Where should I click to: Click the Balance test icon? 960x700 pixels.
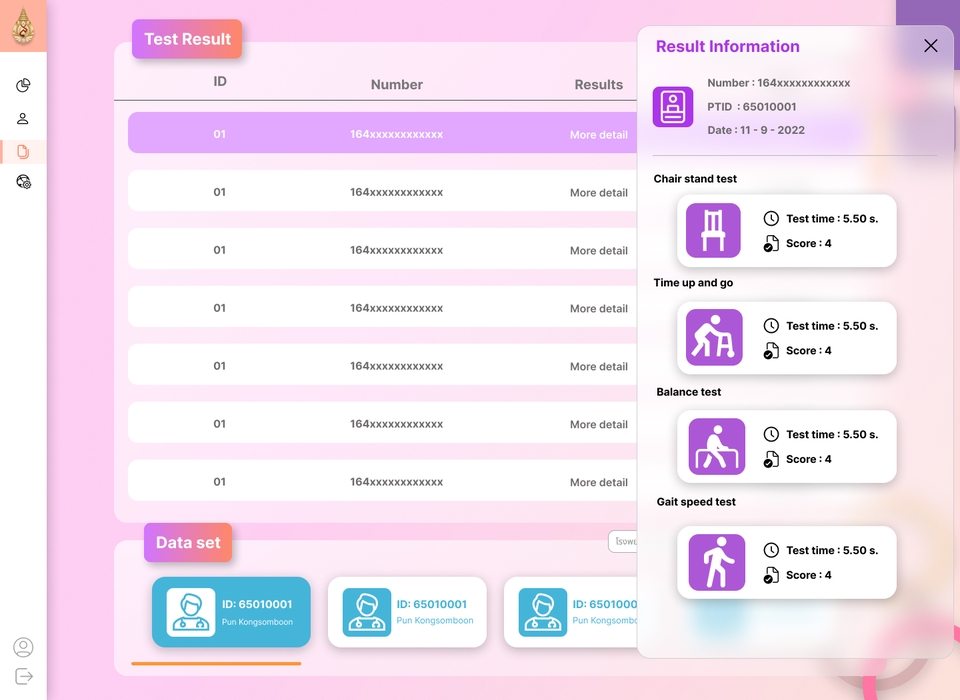(717, 446)
